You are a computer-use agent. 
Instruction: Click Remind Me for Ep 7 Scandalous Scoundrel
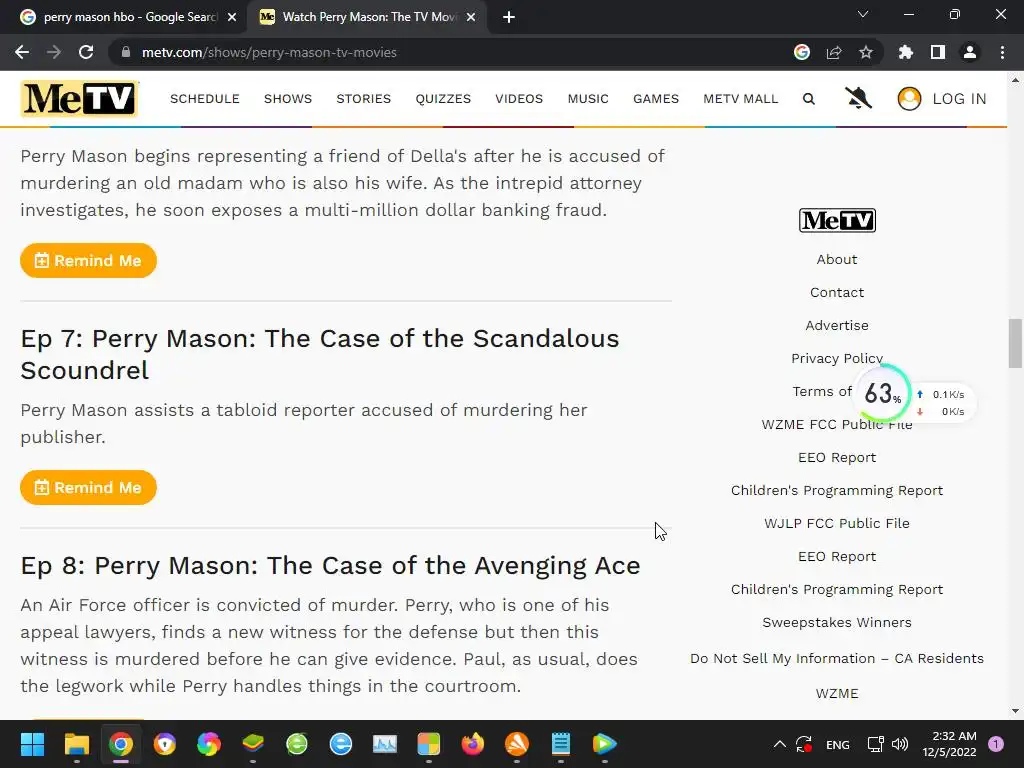[x=88, y=487]
